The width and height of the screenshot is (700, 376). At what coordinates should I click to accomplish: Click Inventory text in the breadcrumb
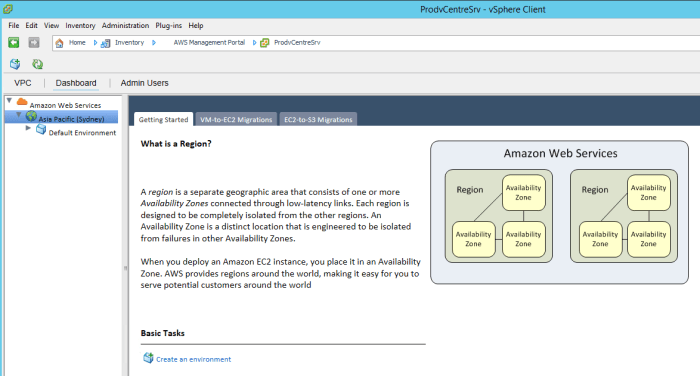pyautogui.click(x=129, y=42)
